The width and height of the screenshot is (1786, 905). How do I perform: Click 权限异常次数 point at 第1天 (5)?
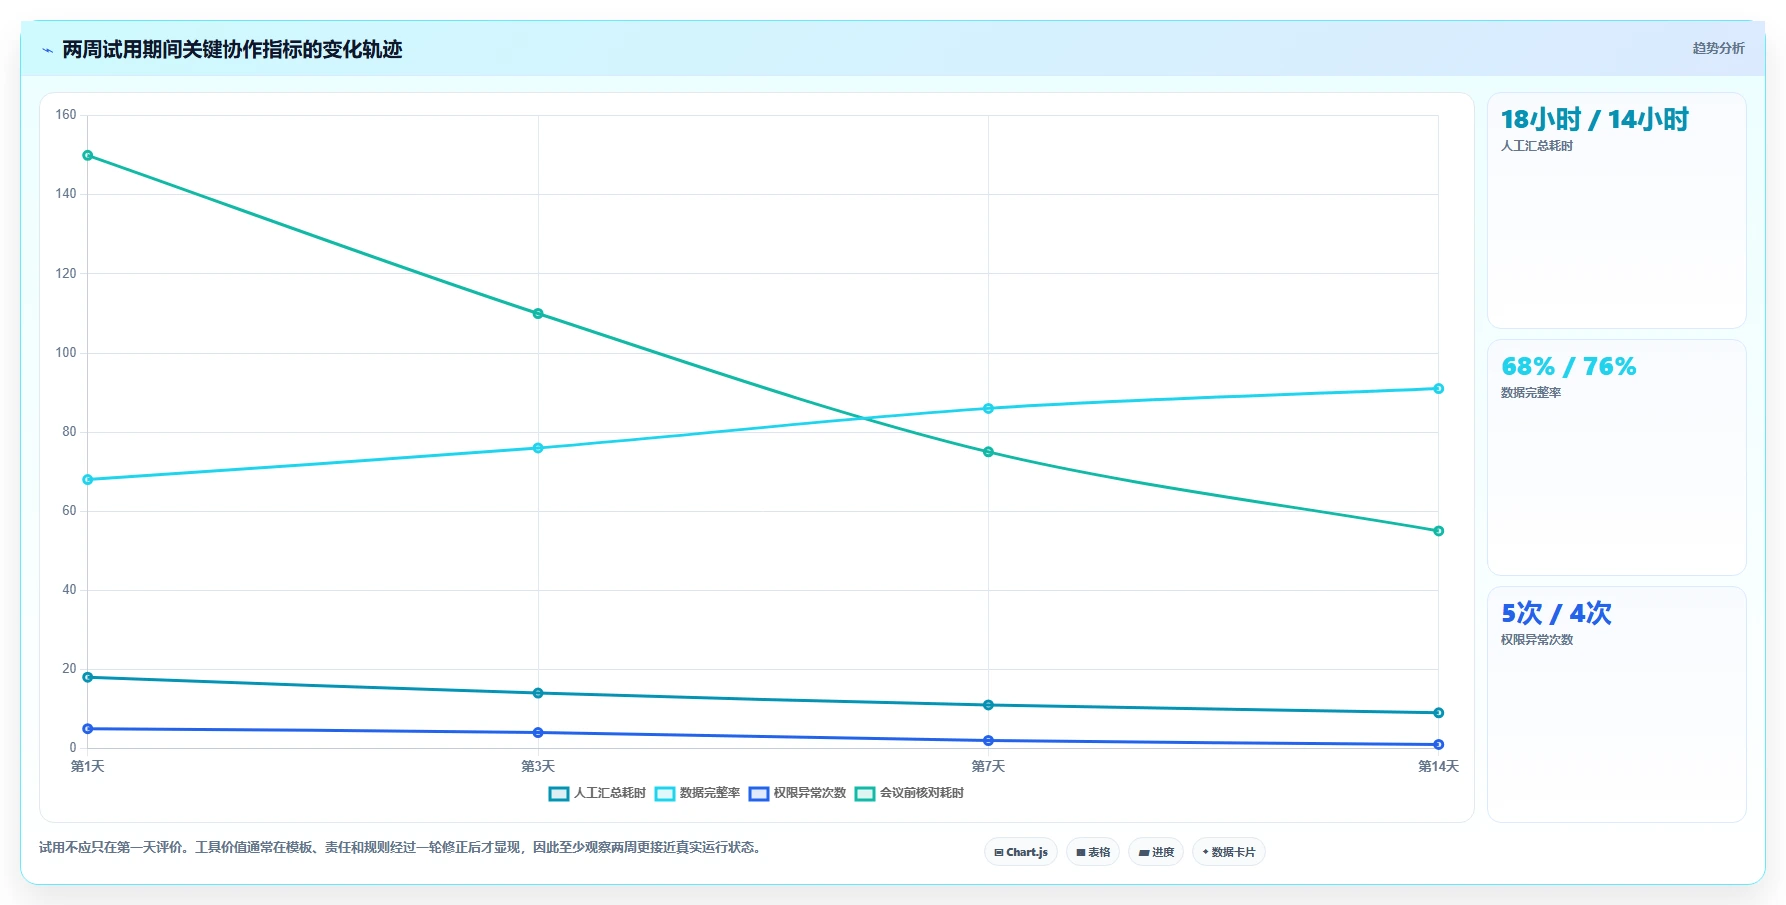tap(88, 729)
